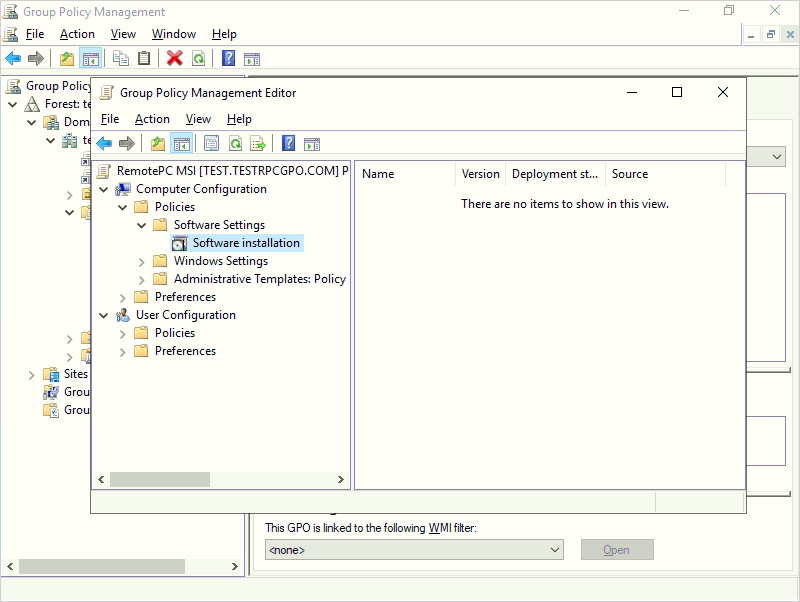This screenshot has width=800, height=602.
Task: Open Window menu in Group Policy Management
Action: [173, 34]
